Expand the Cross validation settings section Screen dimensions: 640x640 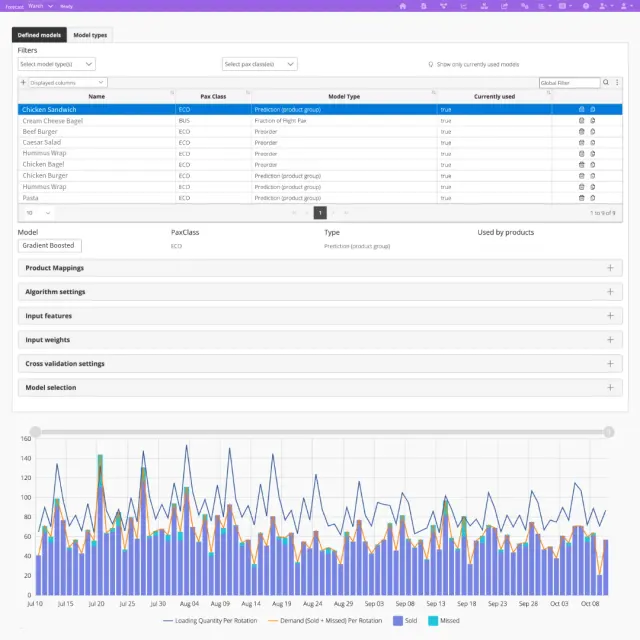pyautogui.click(x=320, y=363)
